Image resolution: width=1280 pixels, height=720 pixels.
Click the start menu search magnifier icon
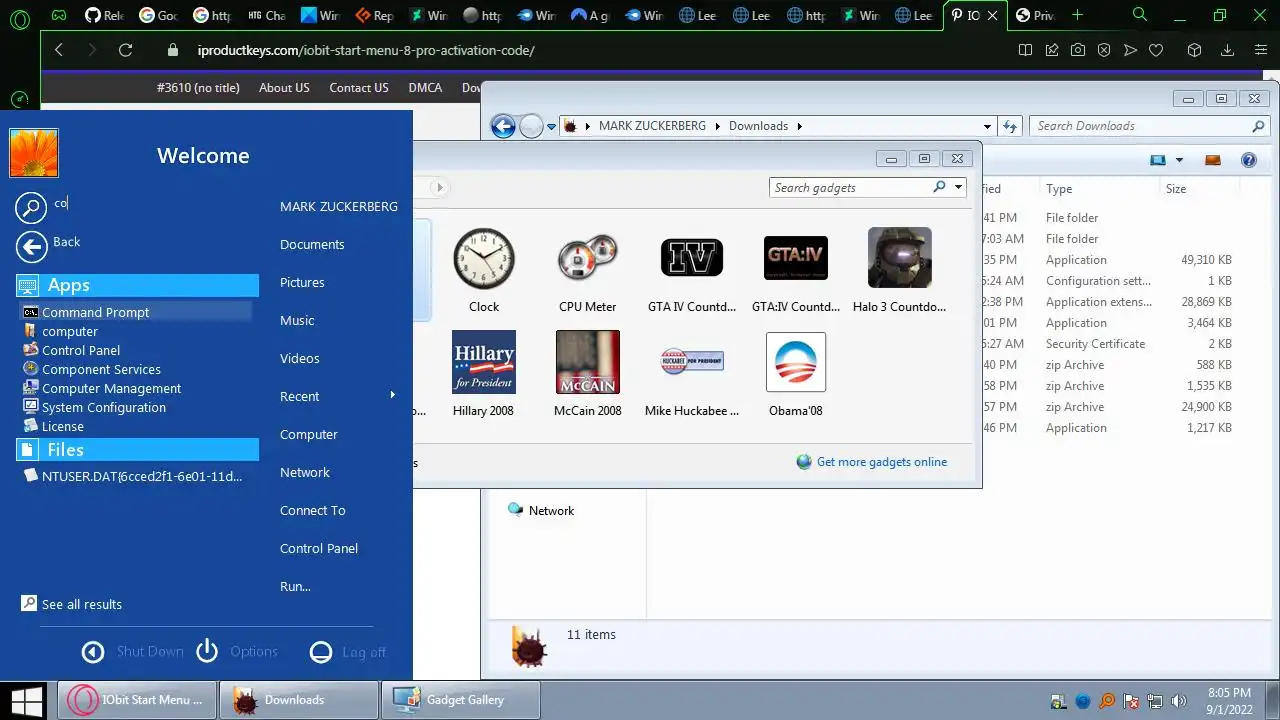32,207
